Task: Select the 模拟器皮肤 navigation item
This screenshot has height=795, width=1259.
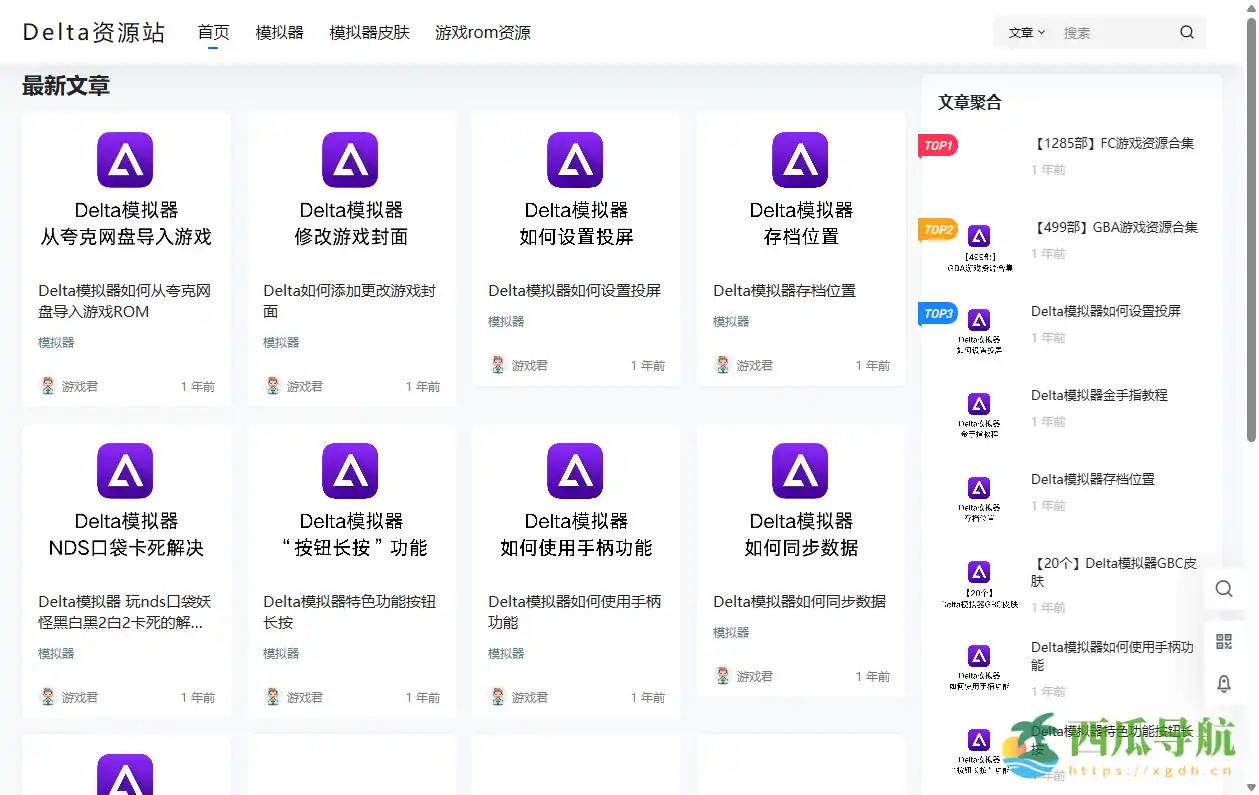Action: coord(370,32)
